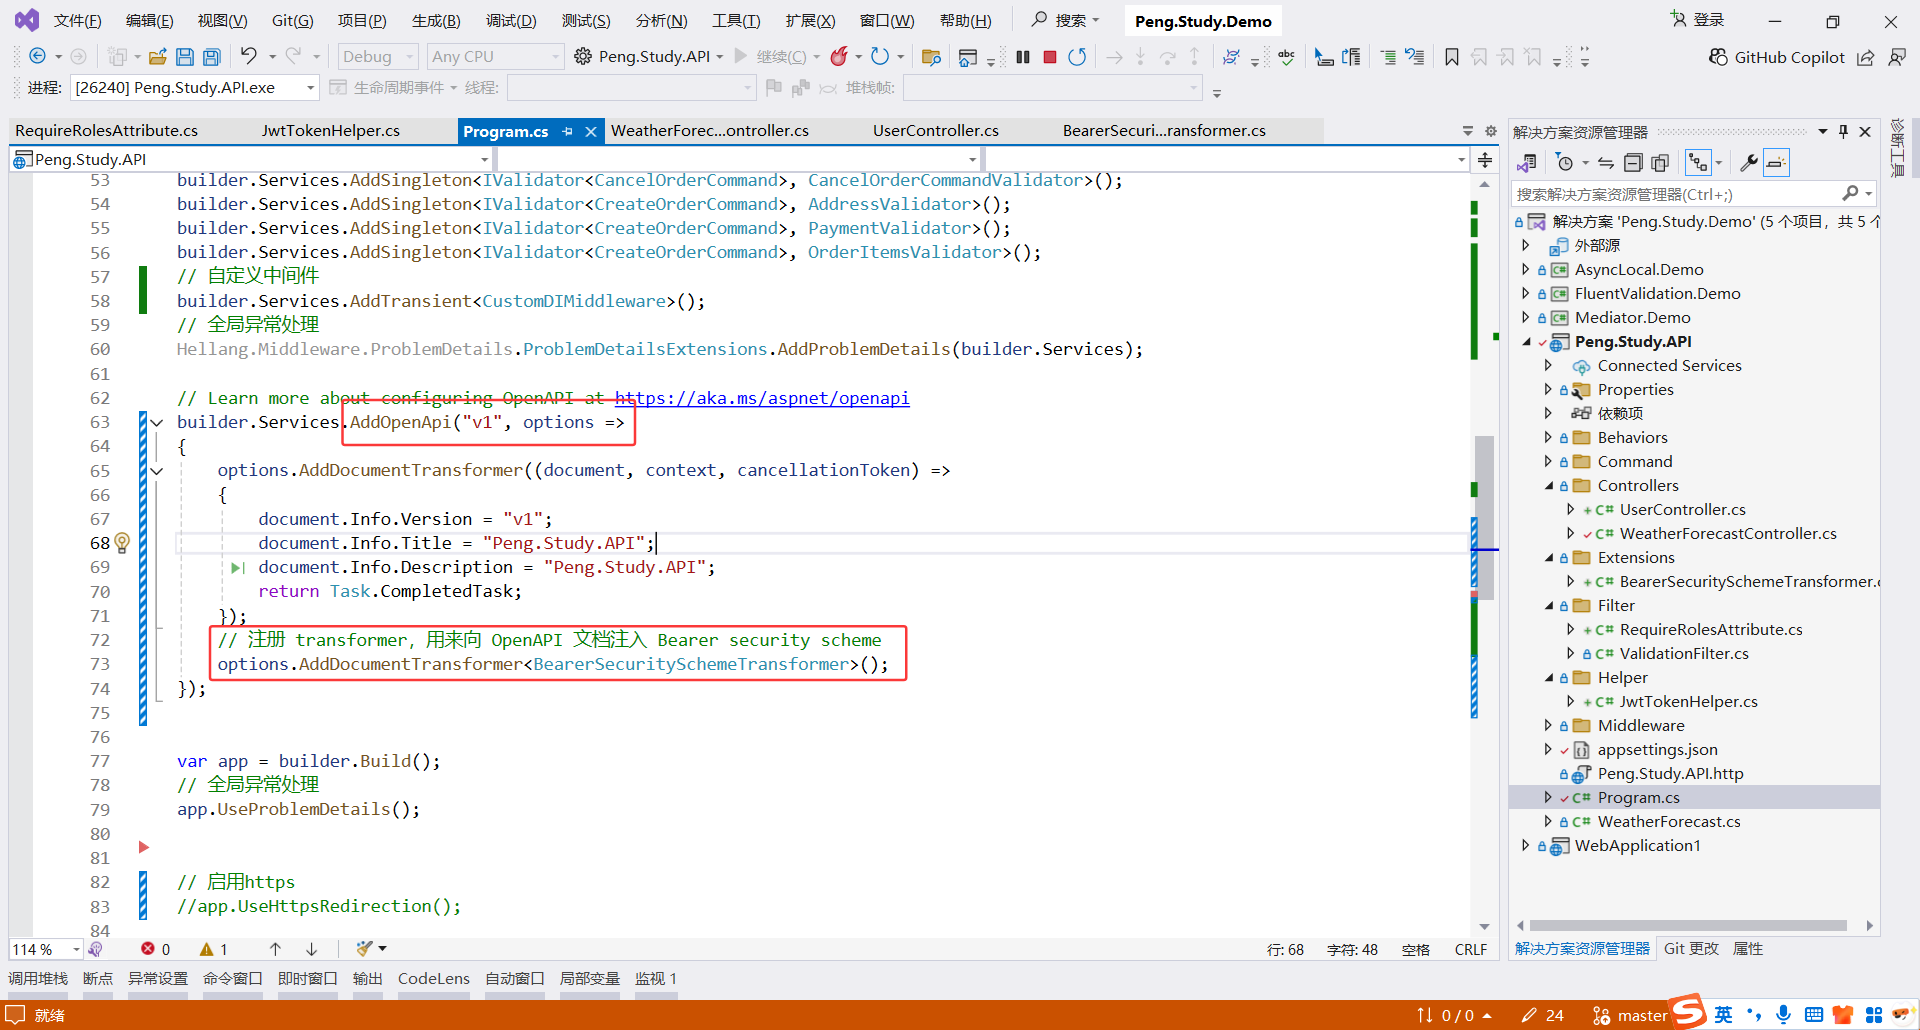Screen dimensions: 1920x1030
Task: Go to previous issue with the up arrow
Action: click(275, 949)
